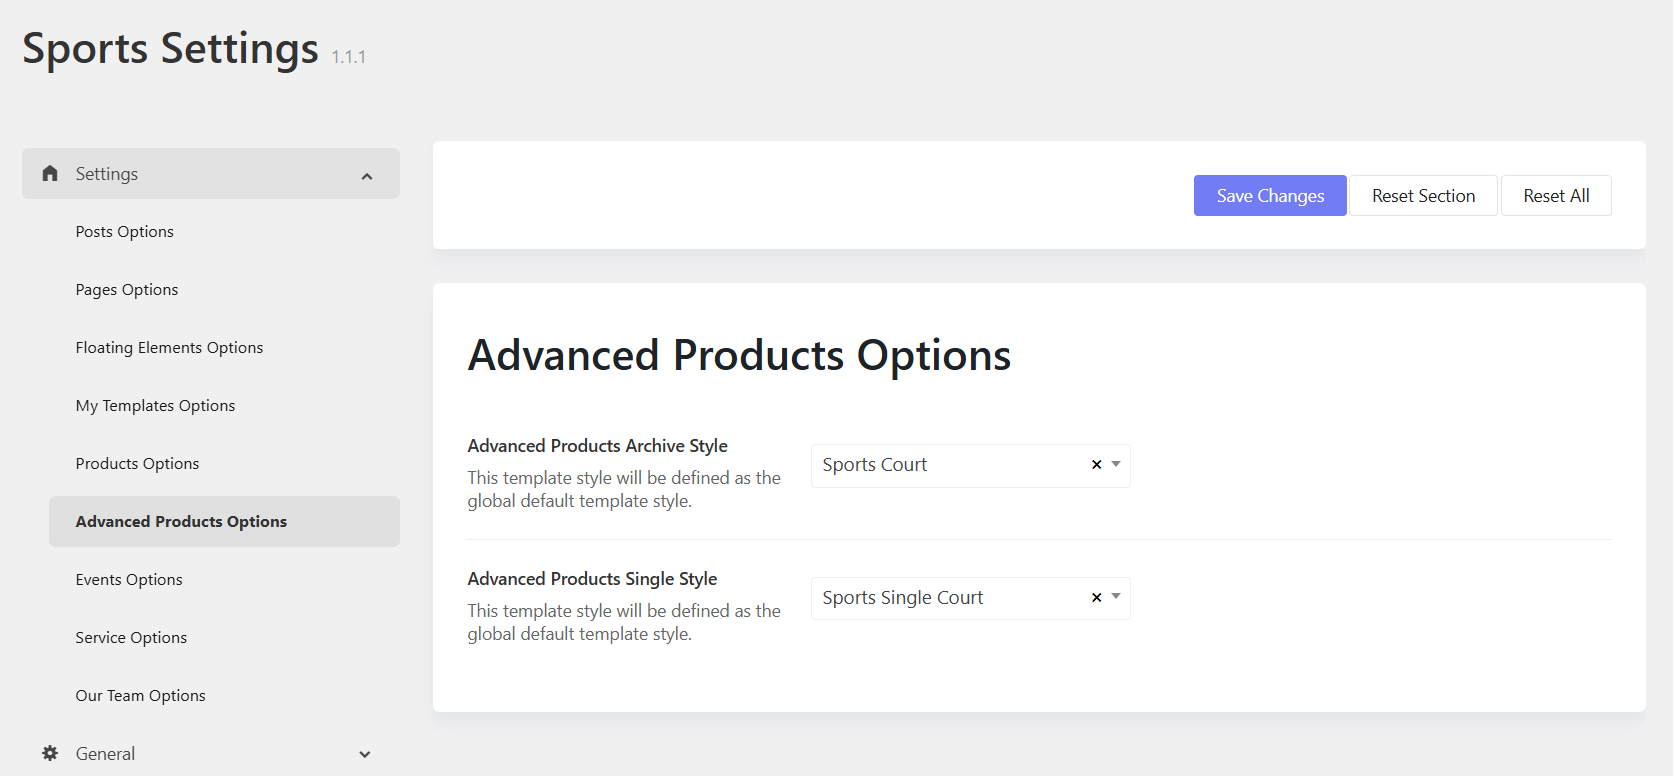Viewport: 1675px width, 776px height.
Task: Go to Service Options
Action: coord(131,638)
